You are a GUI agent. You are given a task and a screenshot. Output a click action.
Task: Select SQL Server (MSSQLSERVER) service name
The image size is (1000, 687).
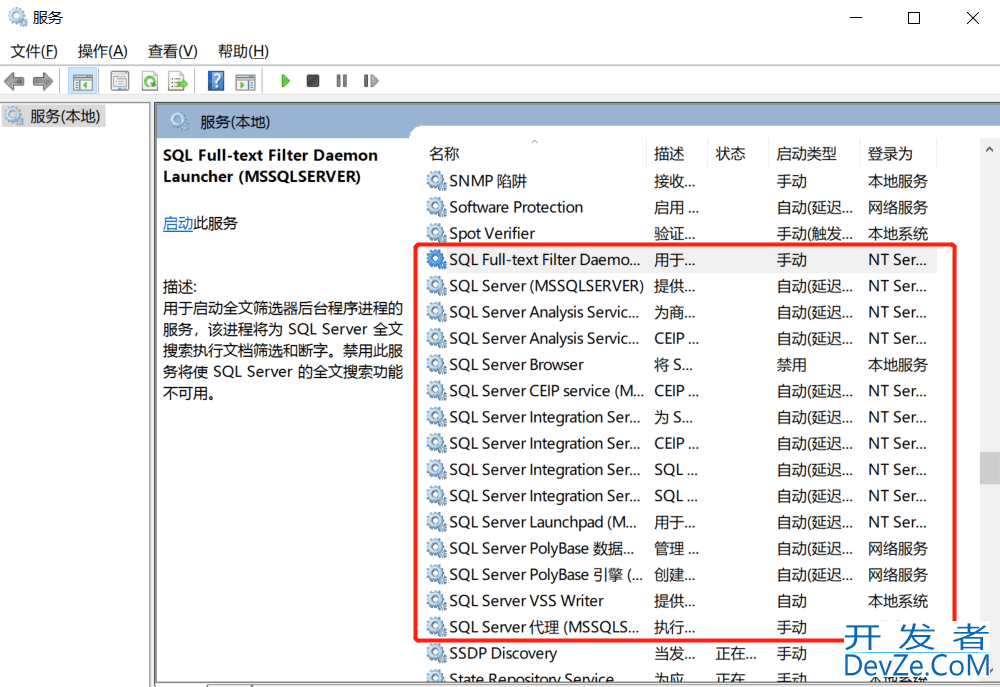(547, 286)
